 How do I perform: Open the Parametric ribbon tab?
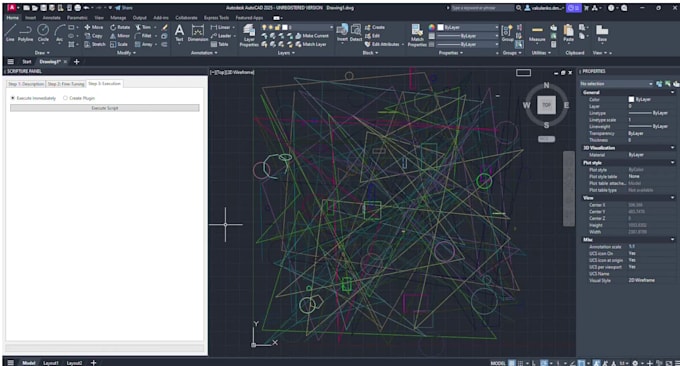(77, 18)
